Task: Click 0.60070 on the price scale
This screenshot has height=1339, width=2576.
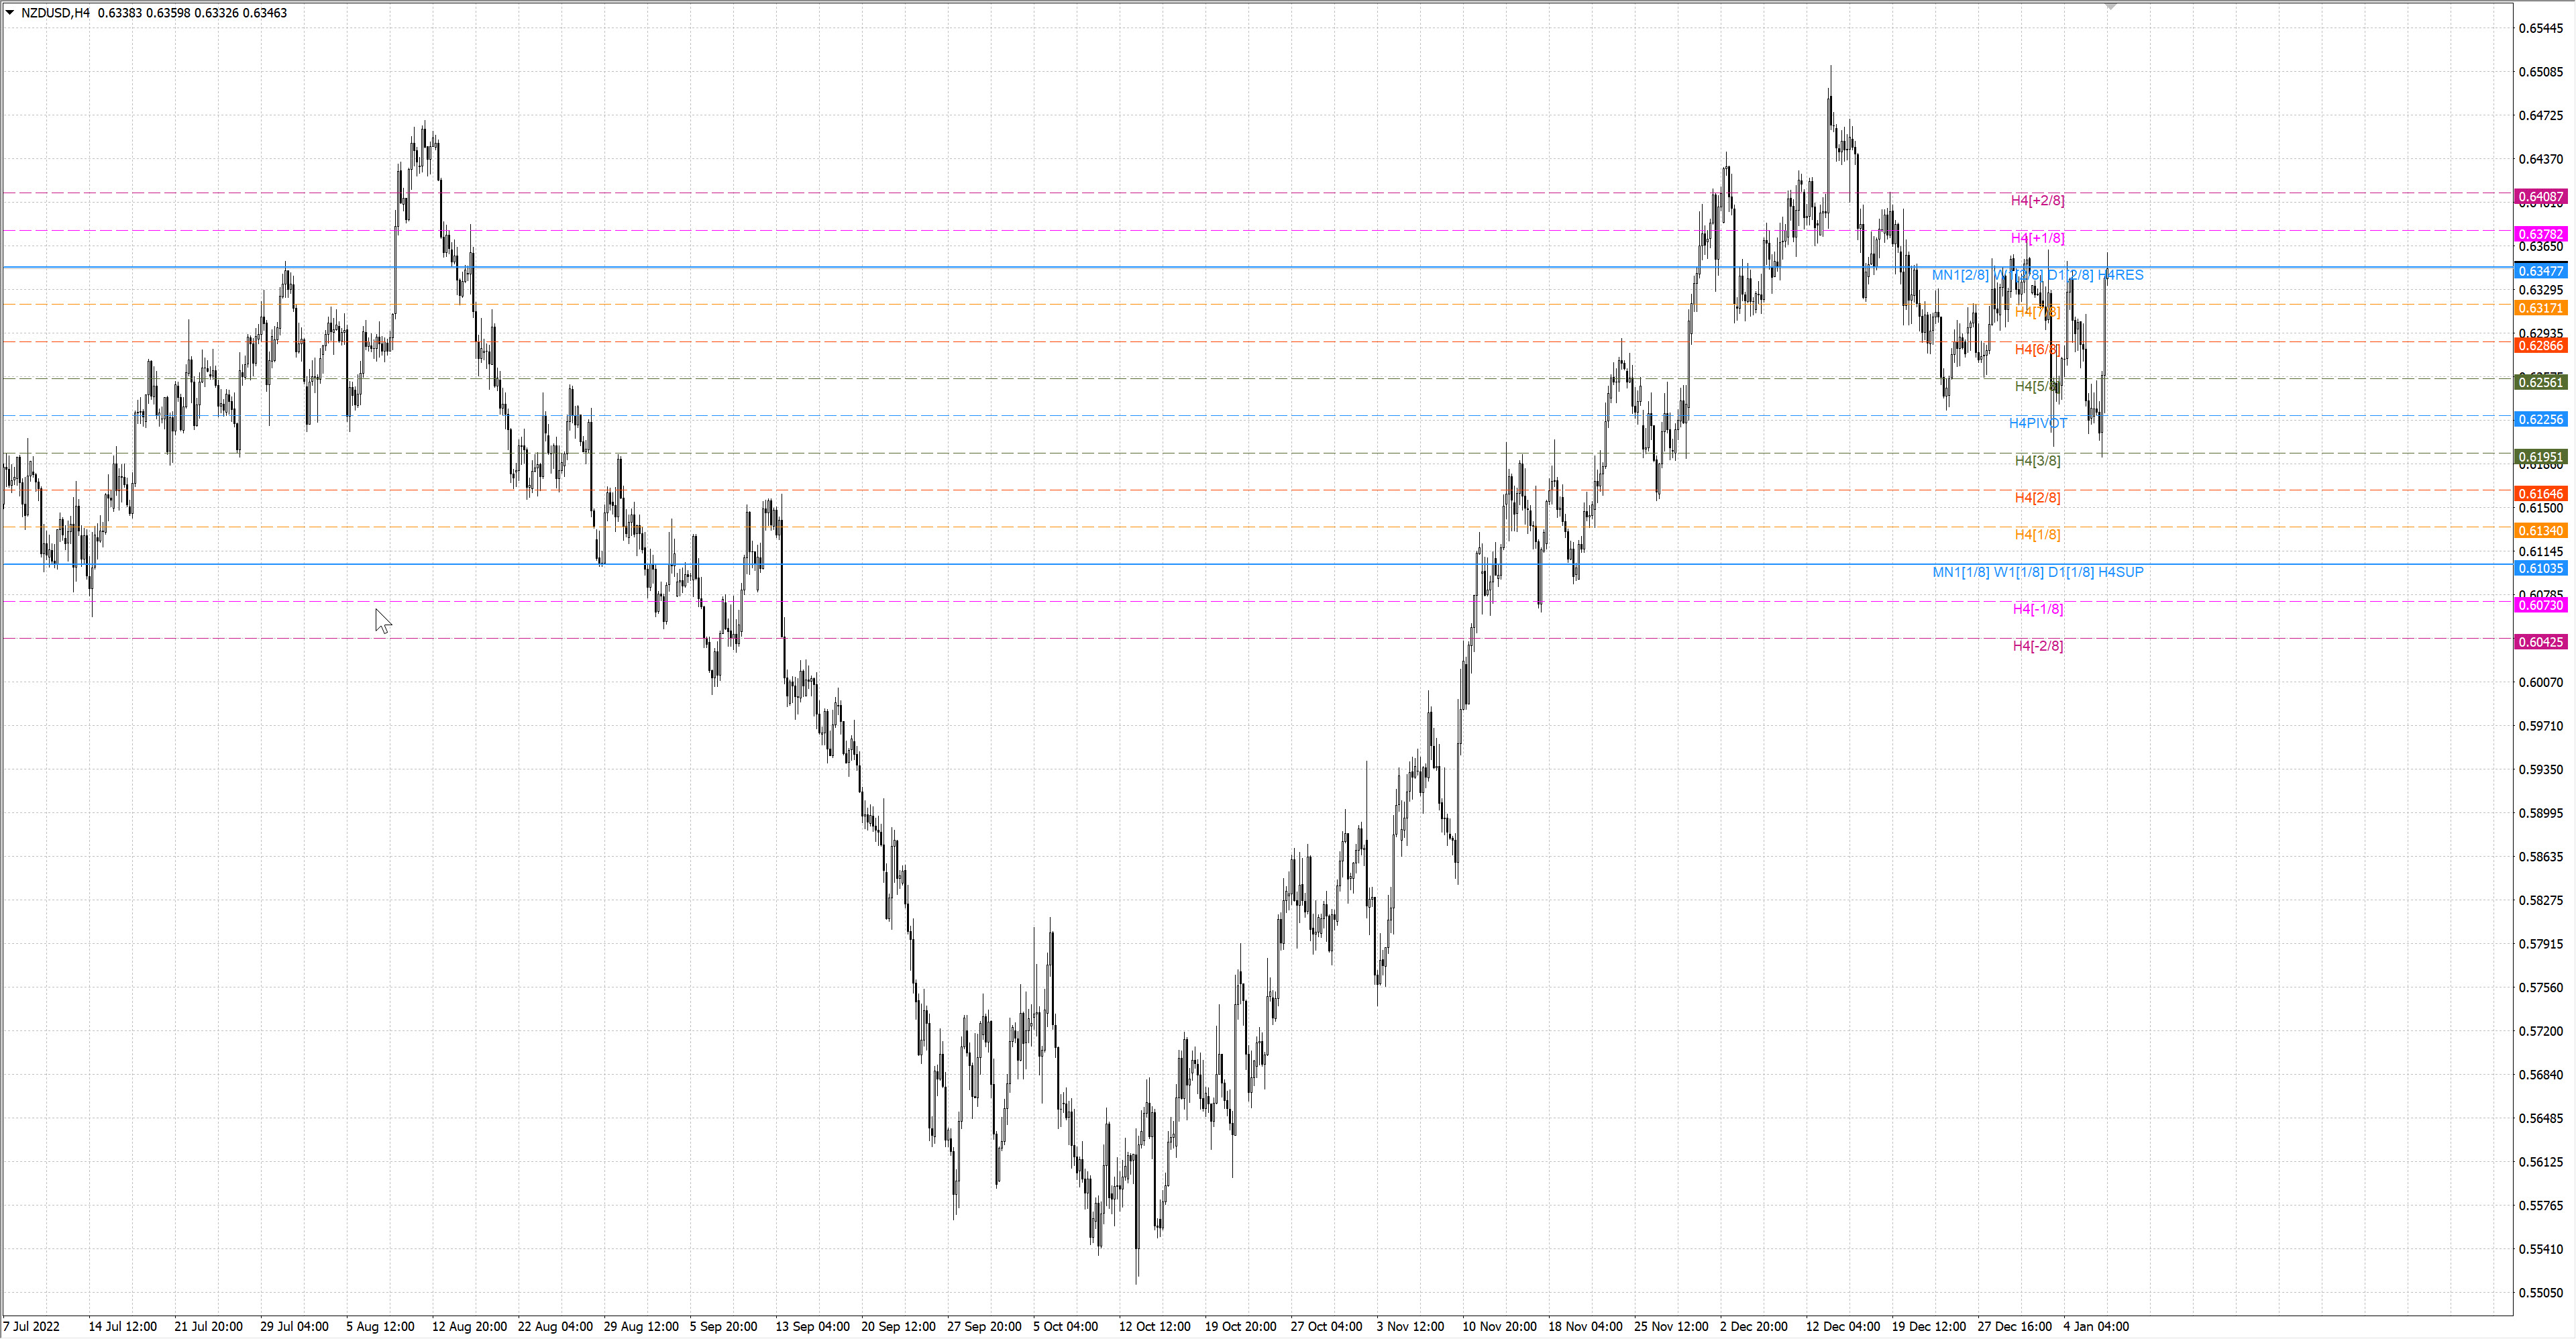Action: [2540, 683]
